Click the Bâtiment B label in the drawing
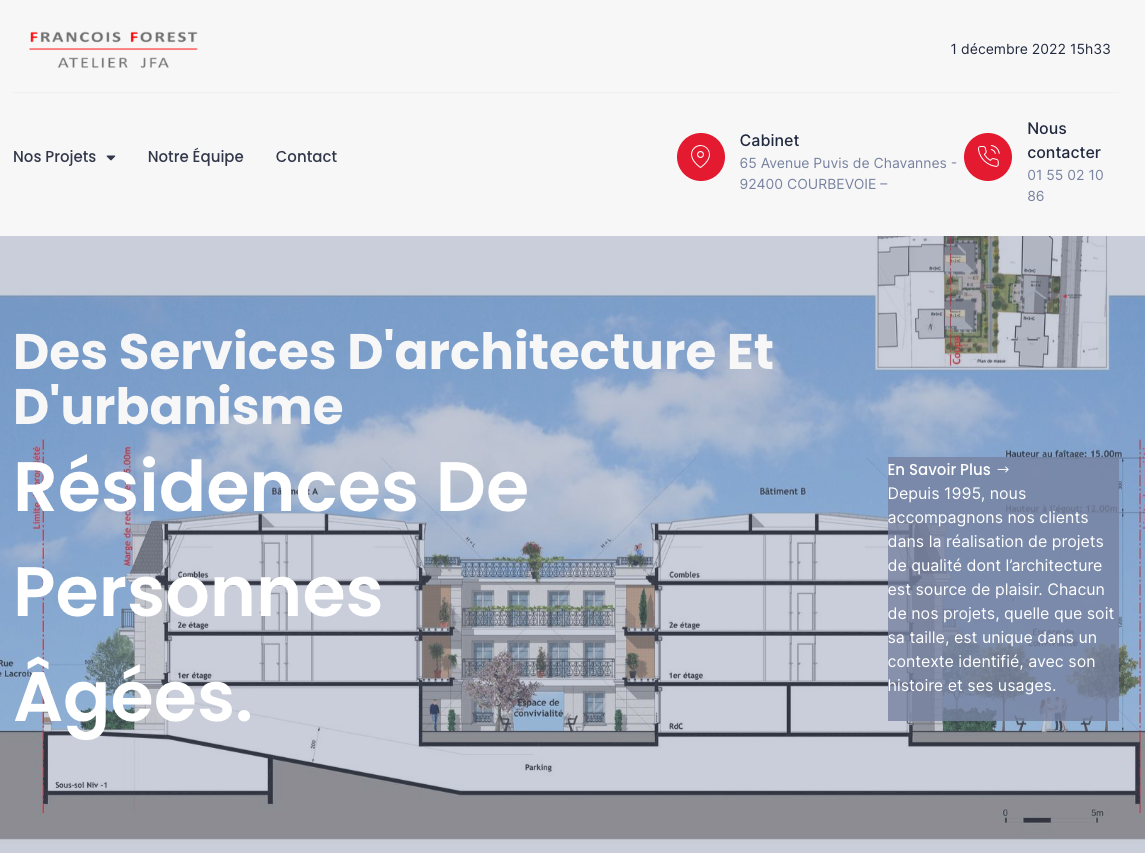Image resolution: width=1145 pixels, height=853 pixels. pos(782,491)
